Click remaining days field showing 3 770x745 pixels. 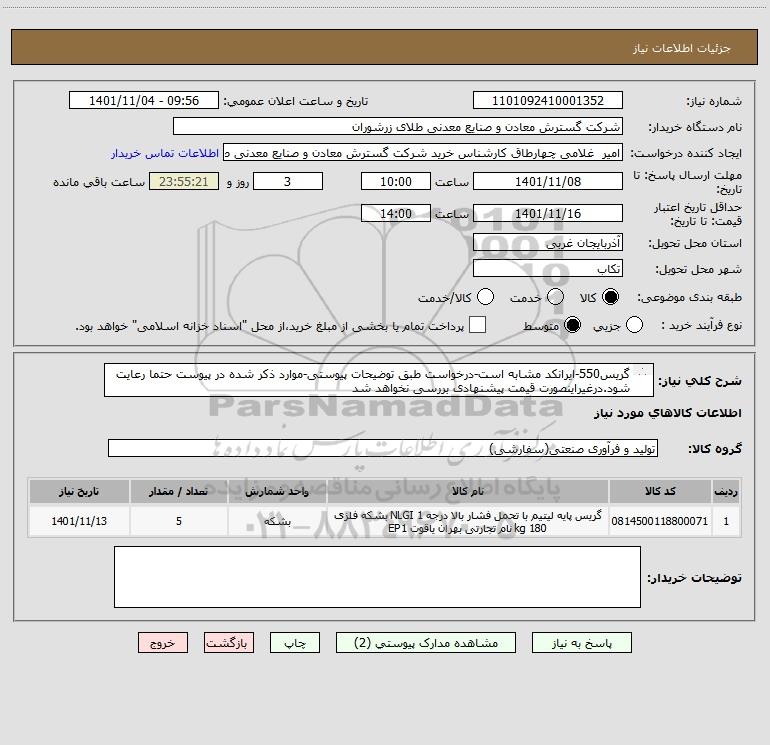pyautogui.click(x=288, y=181)
